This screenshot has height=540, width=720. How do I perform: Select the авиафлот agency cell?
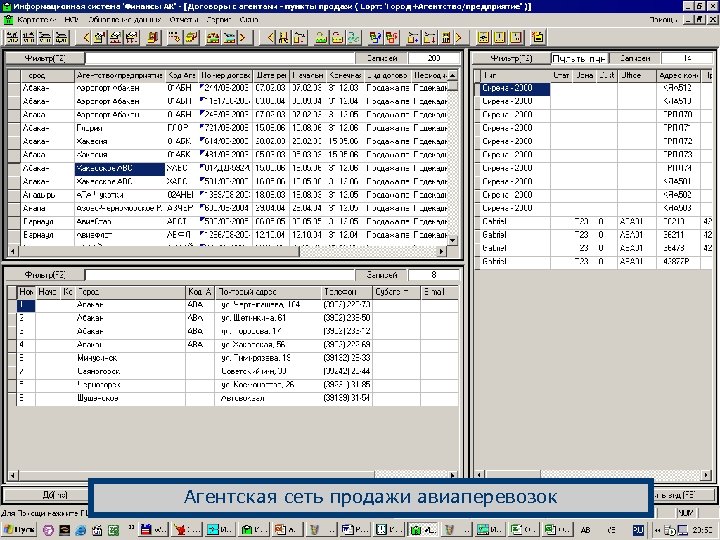[x=119, y=235]
